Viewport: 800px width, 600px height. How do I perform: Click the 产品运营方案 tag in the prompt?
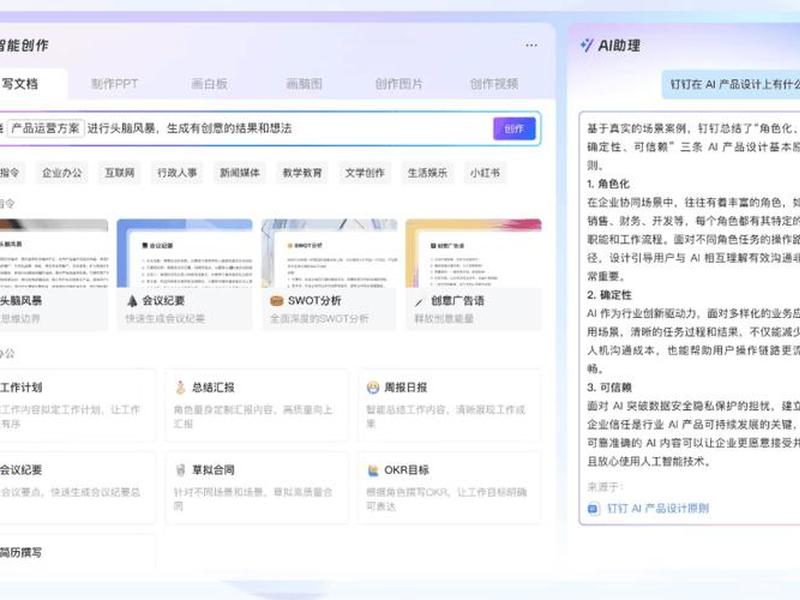point(46,128)
